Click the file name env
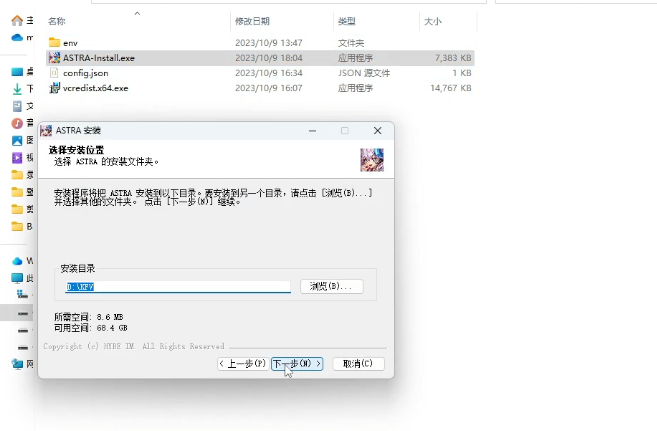The width and height of the screenshot is (657, 431). (x=70, y=43)
